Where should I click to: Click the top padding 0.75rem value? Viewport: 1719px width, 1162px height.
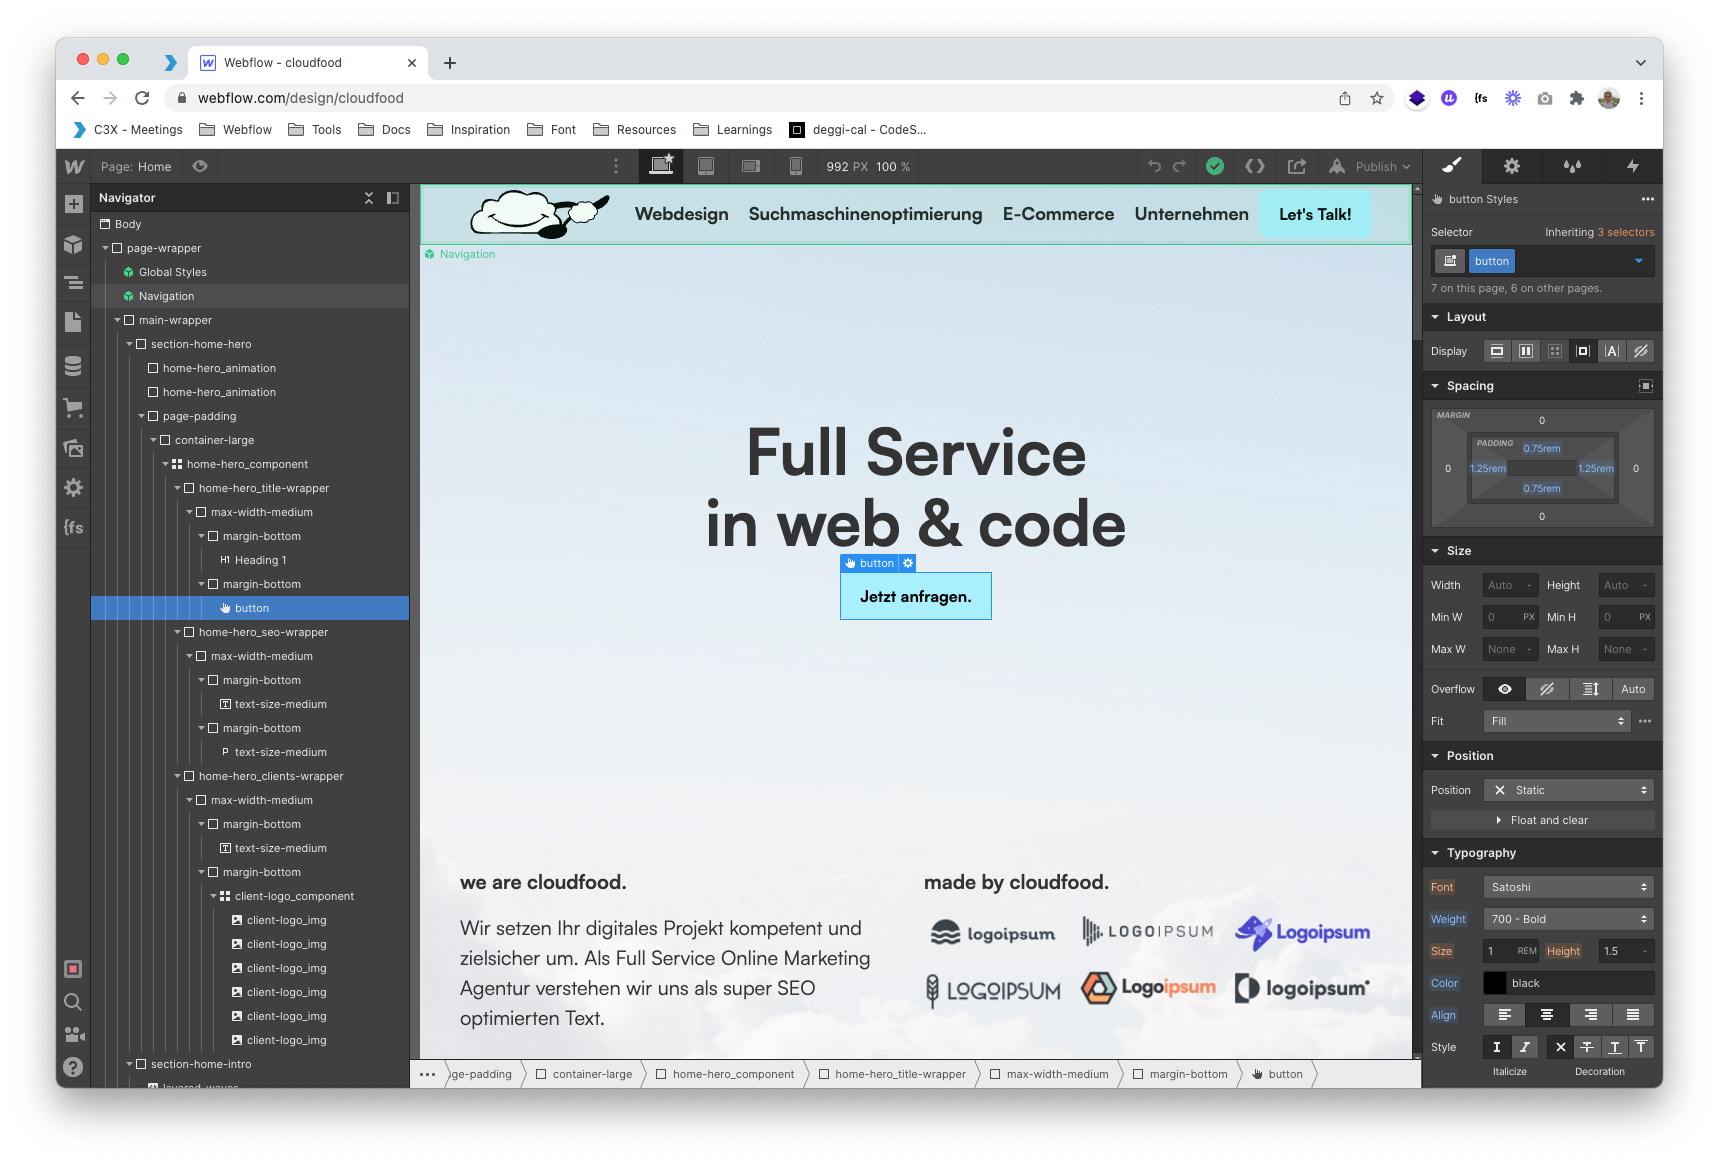coord(1542,448)
